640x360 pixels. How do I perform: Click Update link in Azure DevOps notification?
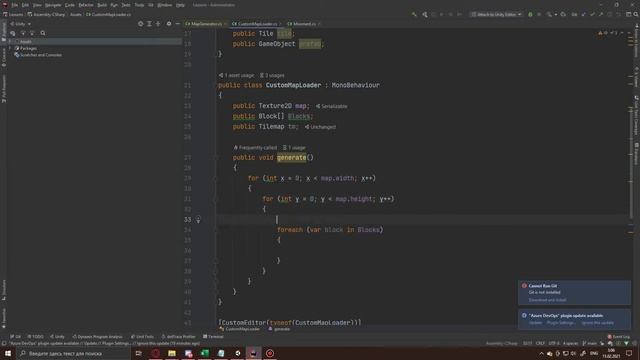(536, 323)
